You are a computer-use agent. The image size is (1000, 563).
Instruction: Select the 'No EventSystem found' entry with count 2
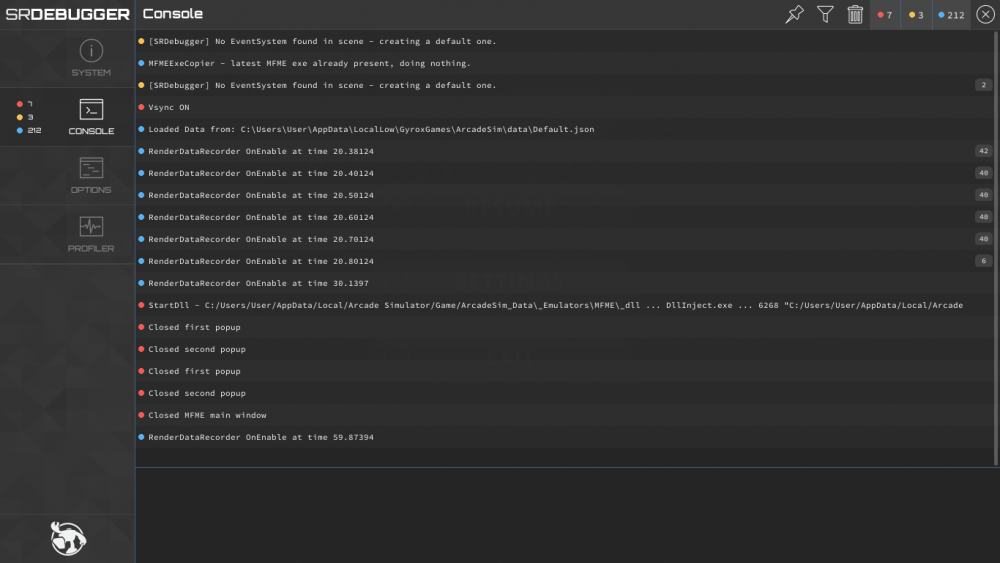(x=563, y=85)
